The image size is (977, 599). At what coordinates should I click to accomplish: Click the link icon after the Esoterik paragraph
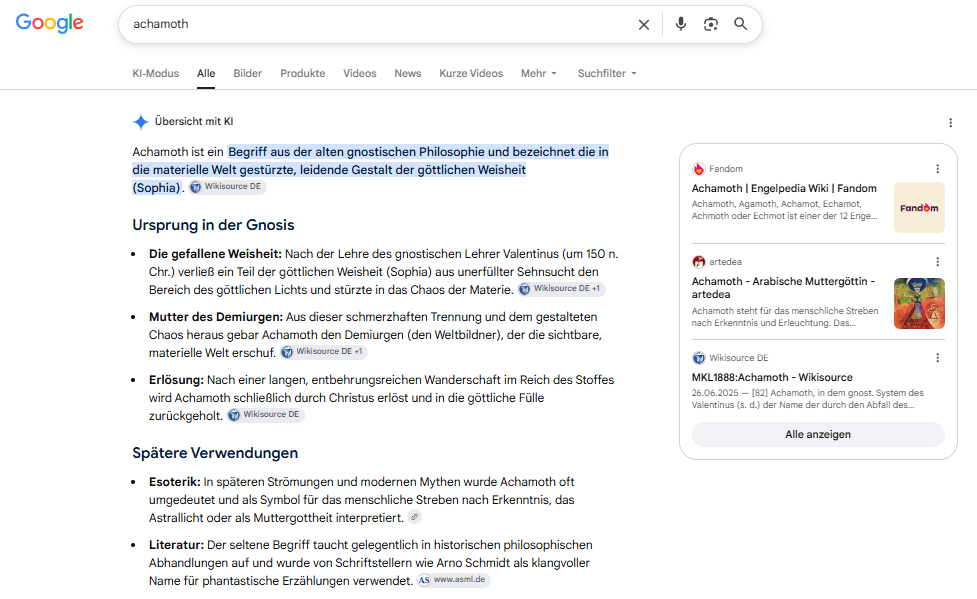[x=414, y=517]
